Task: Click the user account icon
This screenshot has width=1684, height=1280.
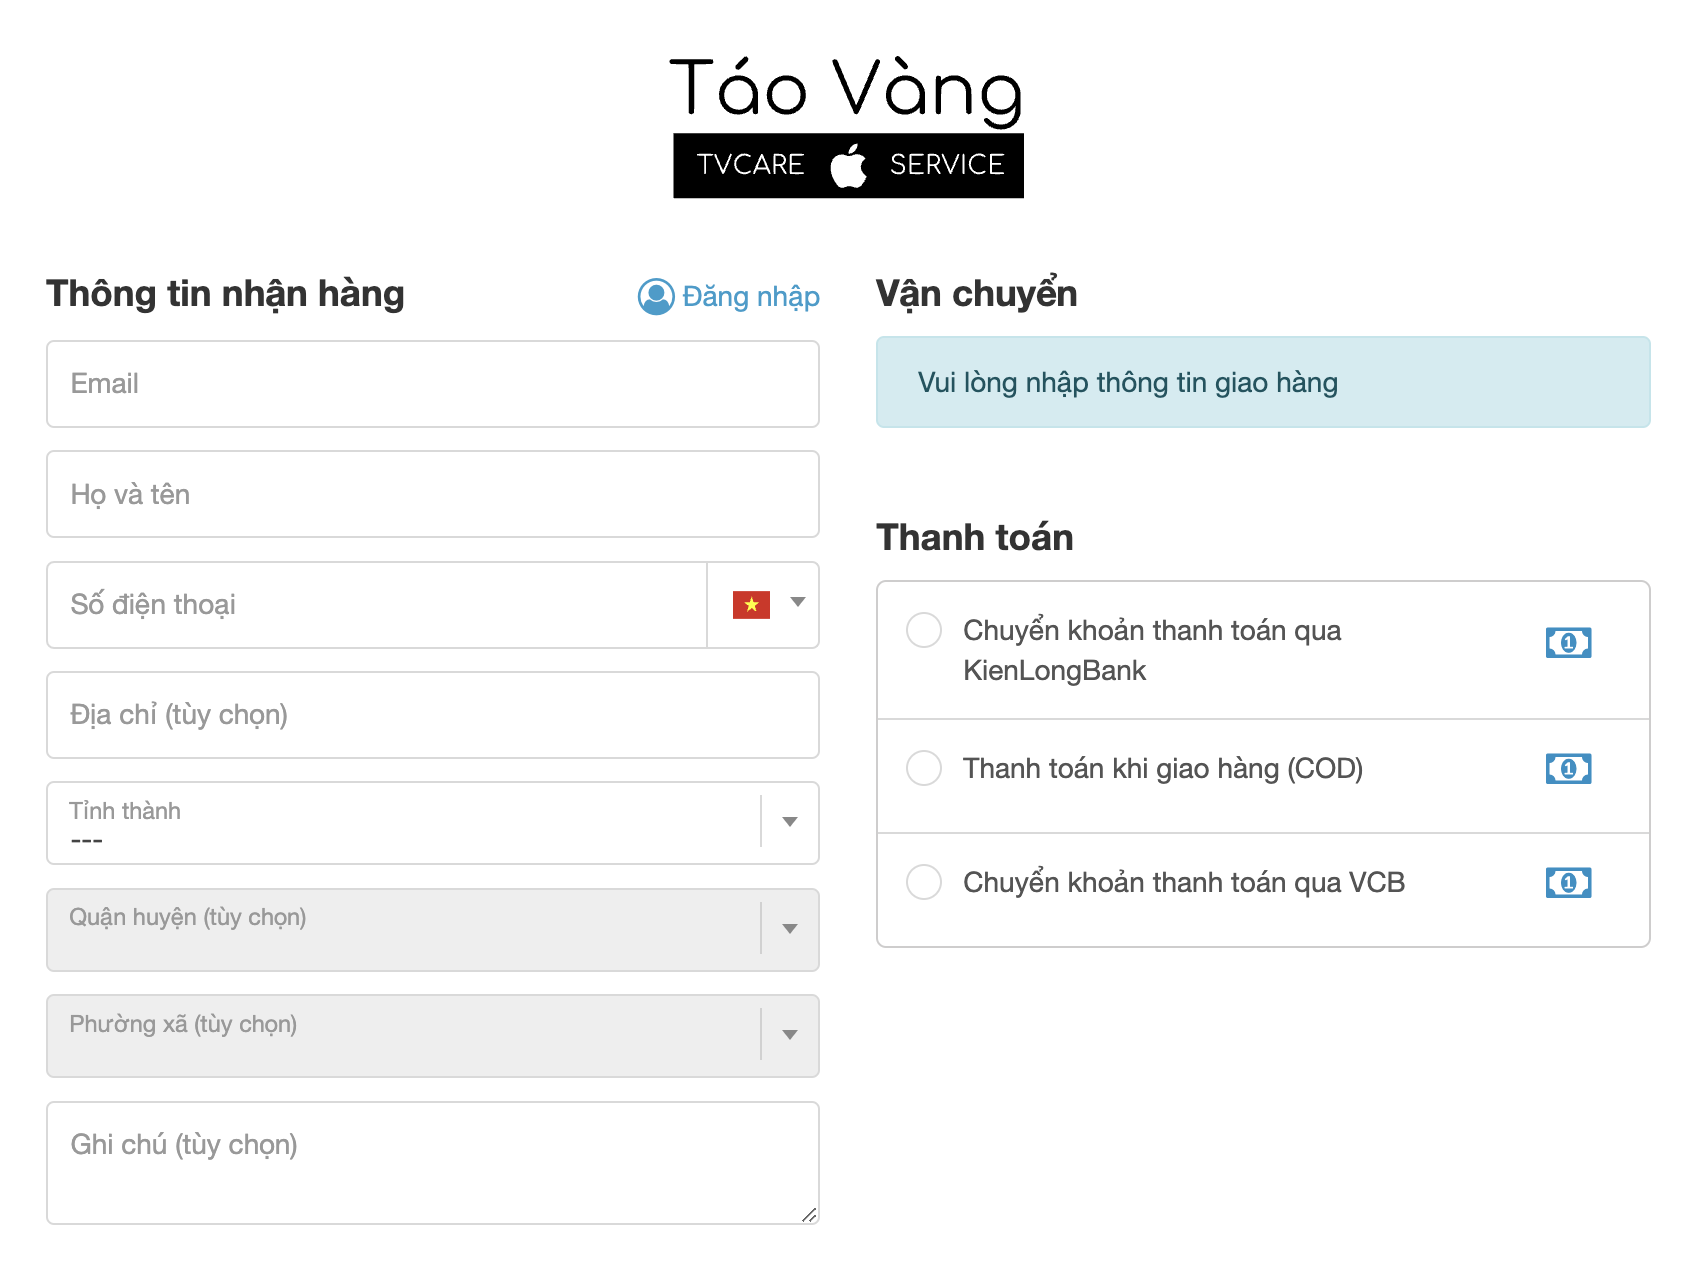Action: (656, 296)
